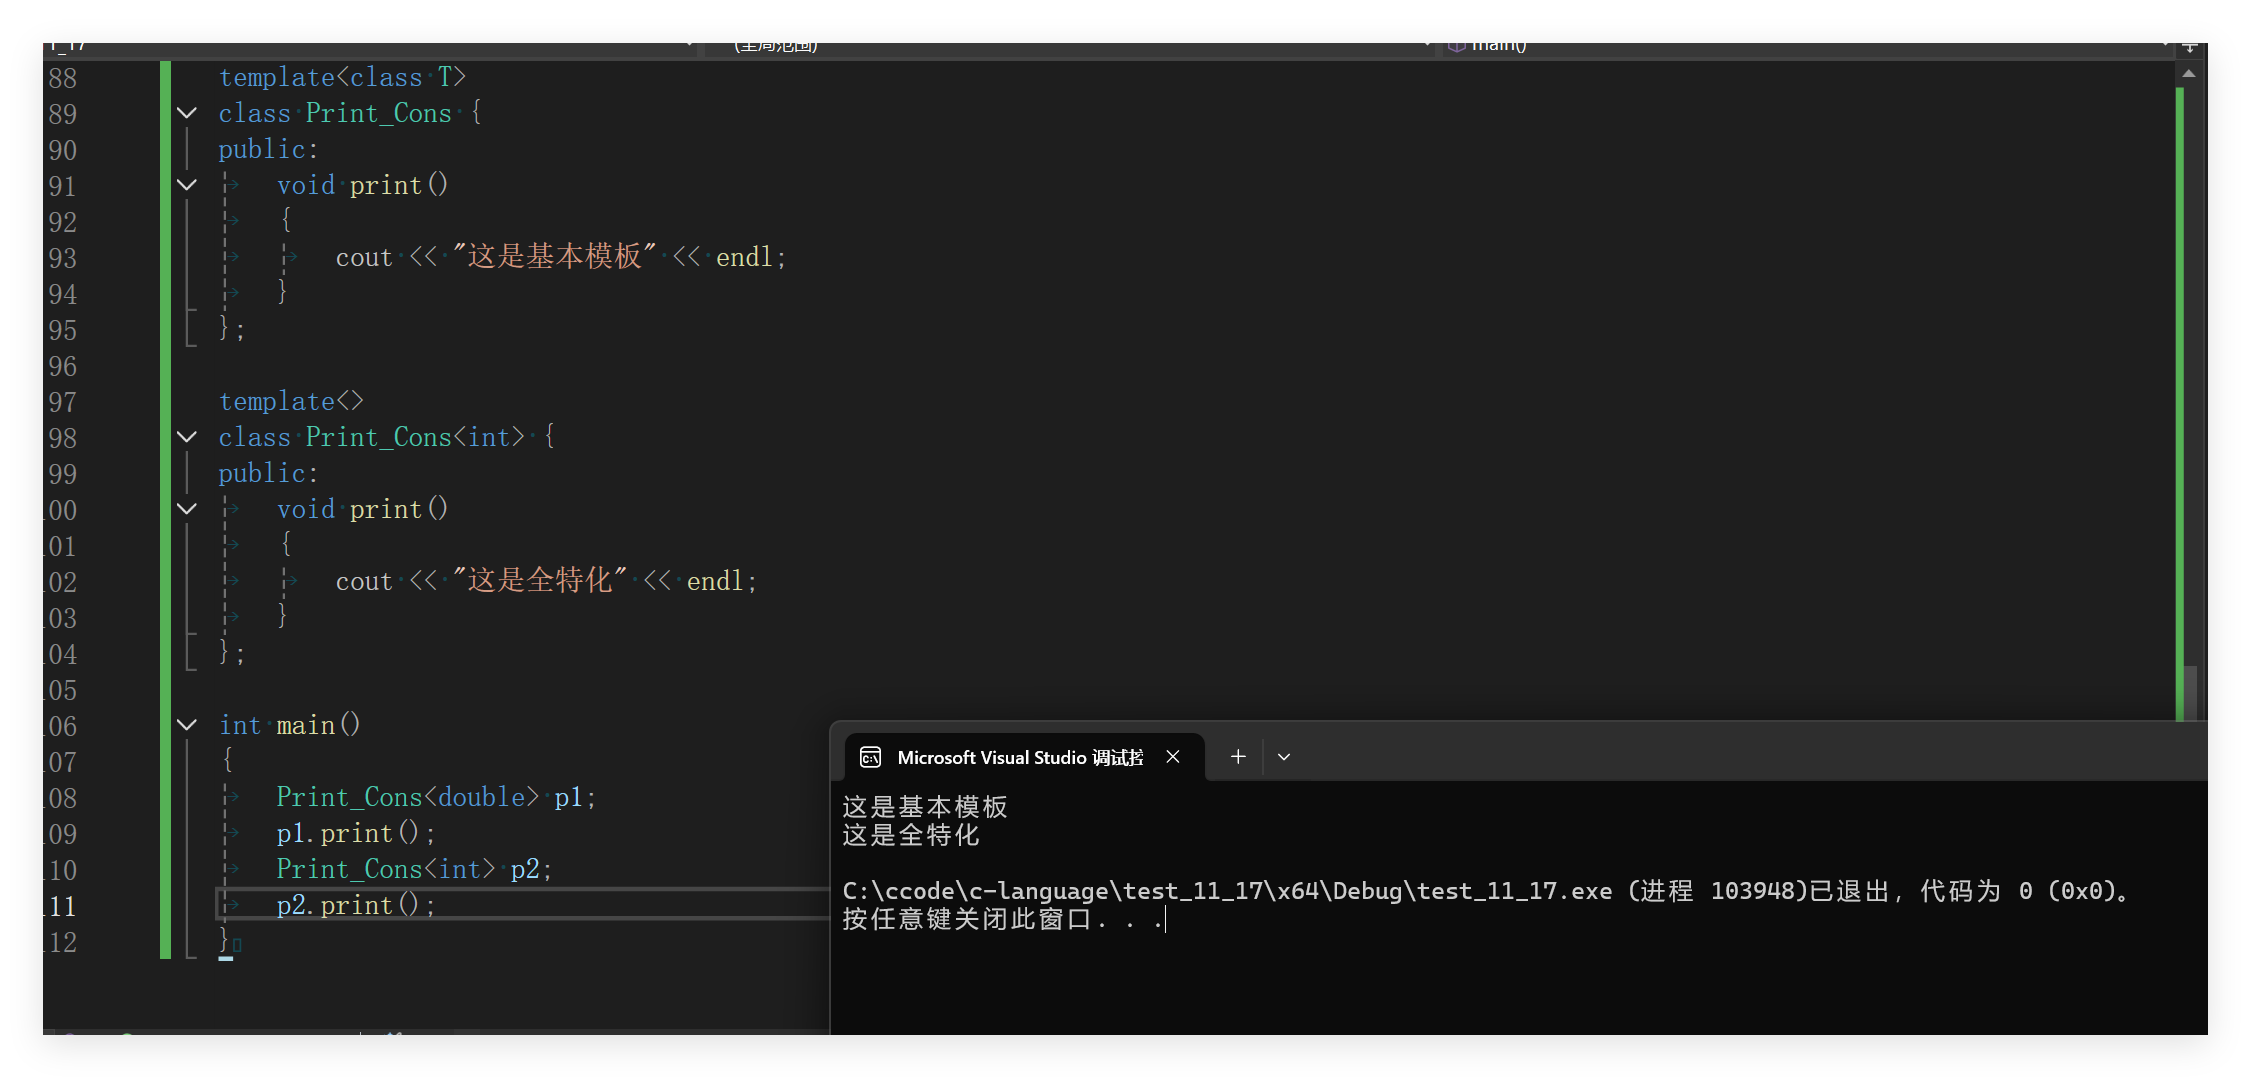Image resolution: width=2251 pixels, height=1078 pixels.
Task: Click 'class Print_Cons<int> {' text
Action: (386, 437)
